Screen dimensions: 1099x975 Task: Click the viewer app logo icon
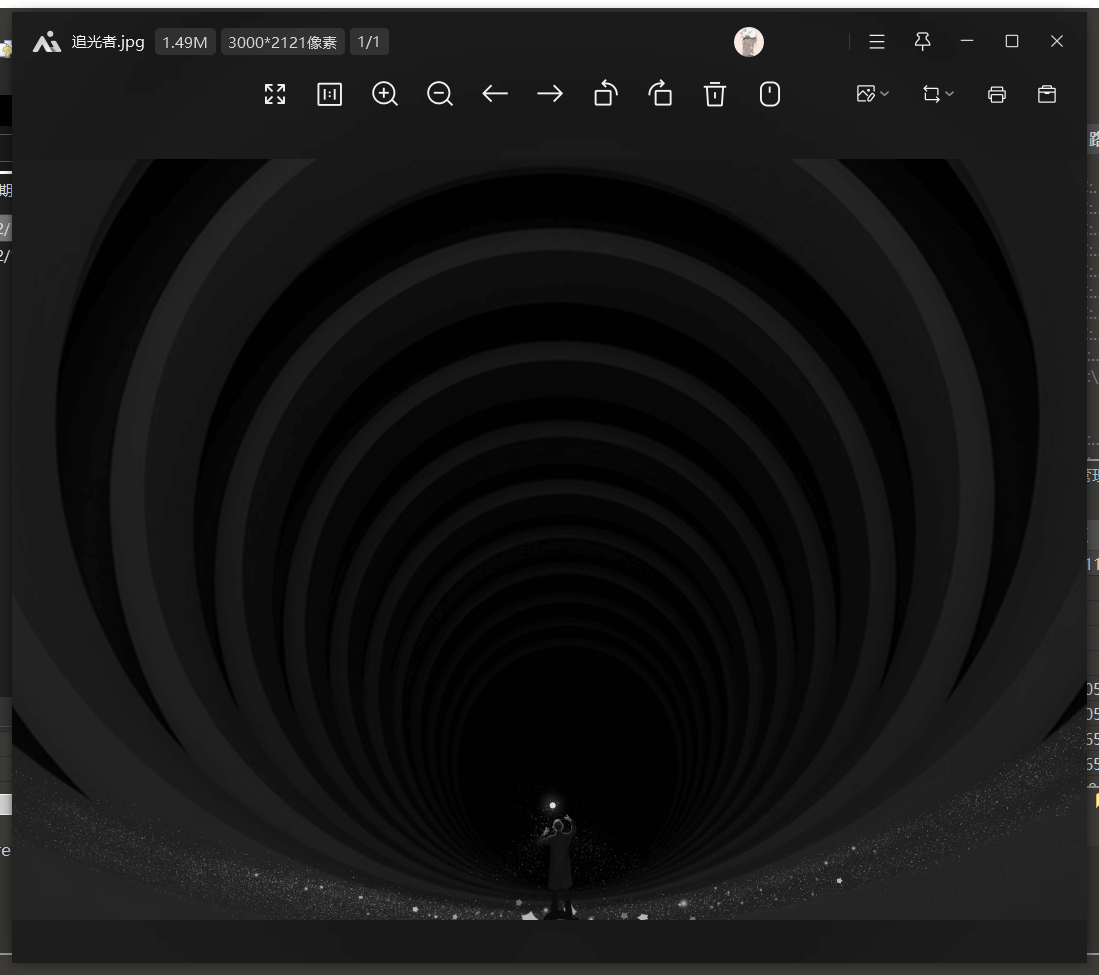pyautogui.click(x=47, y=42)
